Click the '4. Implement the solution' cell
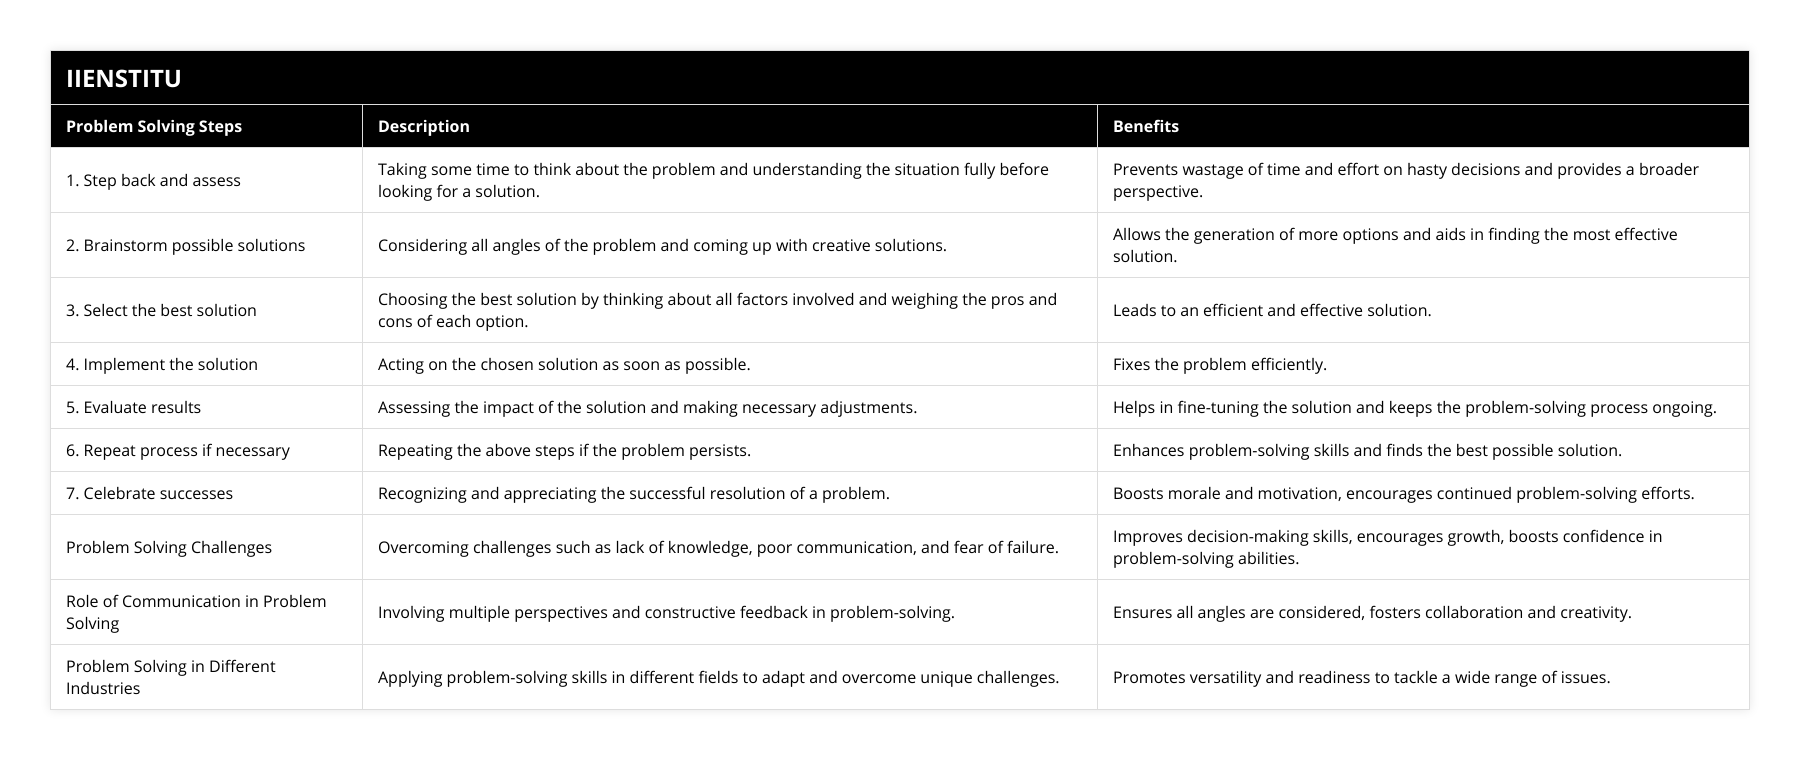The image size is (1800, 760). tap(162, 364)
